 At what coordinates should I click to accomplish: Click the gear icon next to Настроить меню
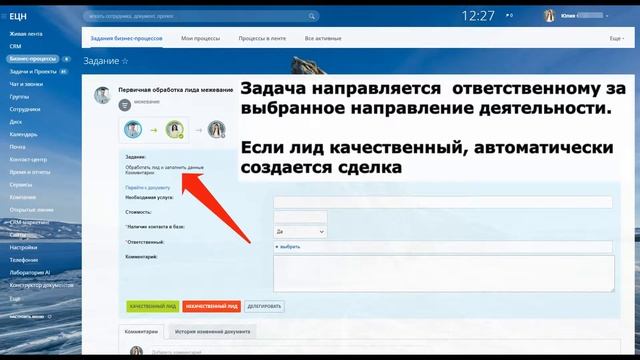click(50, 317)
